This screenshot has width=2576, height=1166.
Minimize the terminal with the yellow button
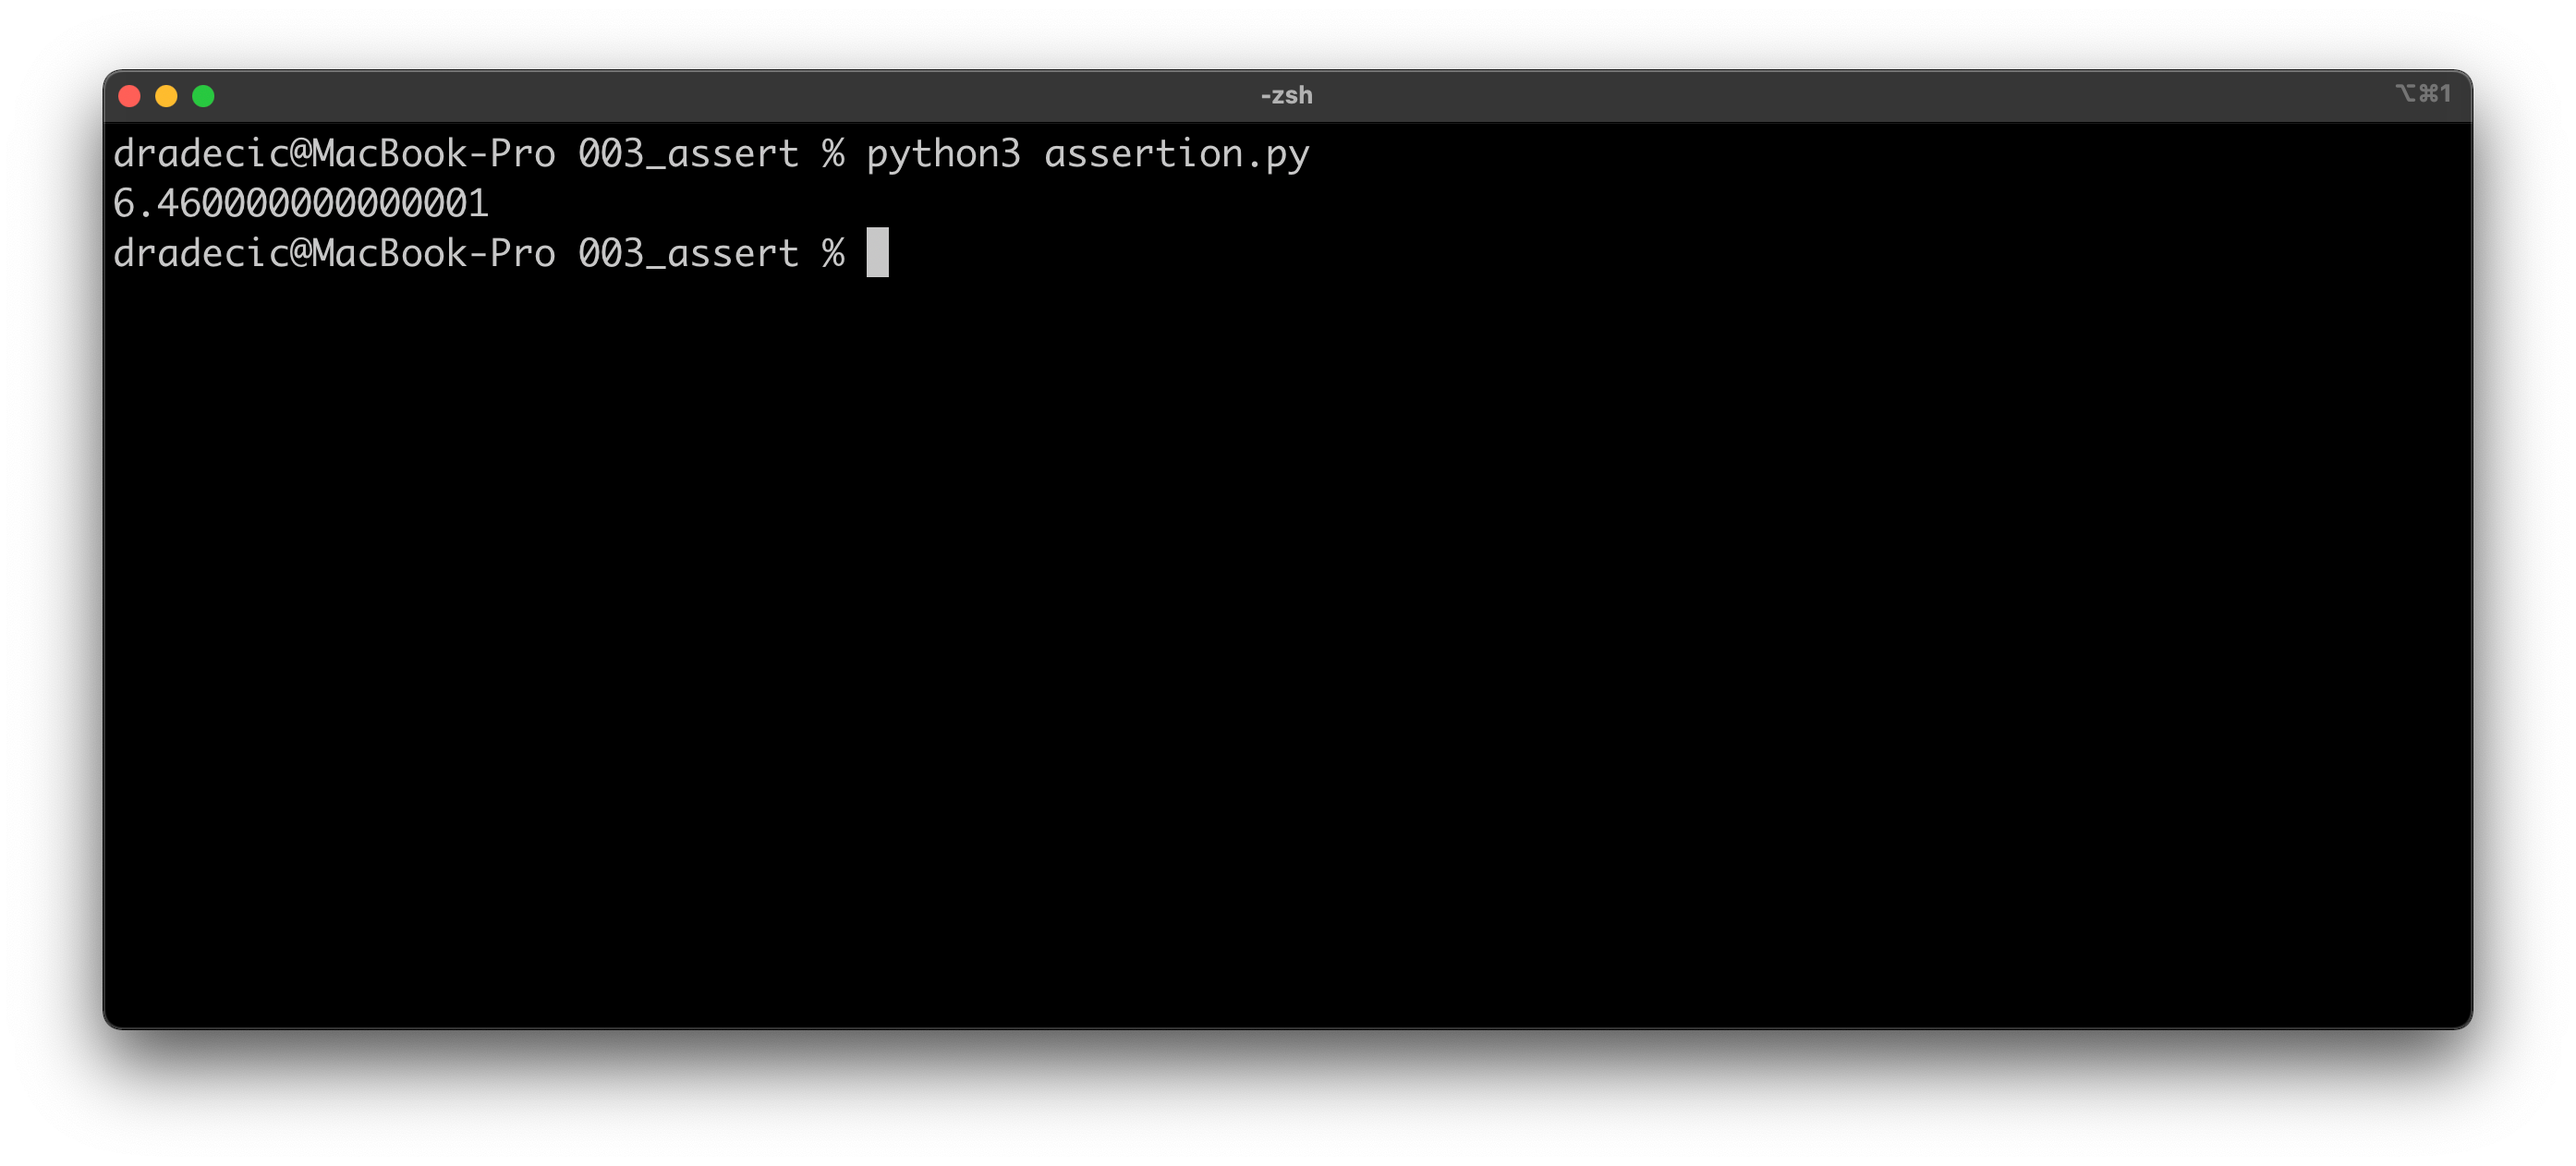tap(166, 96)
